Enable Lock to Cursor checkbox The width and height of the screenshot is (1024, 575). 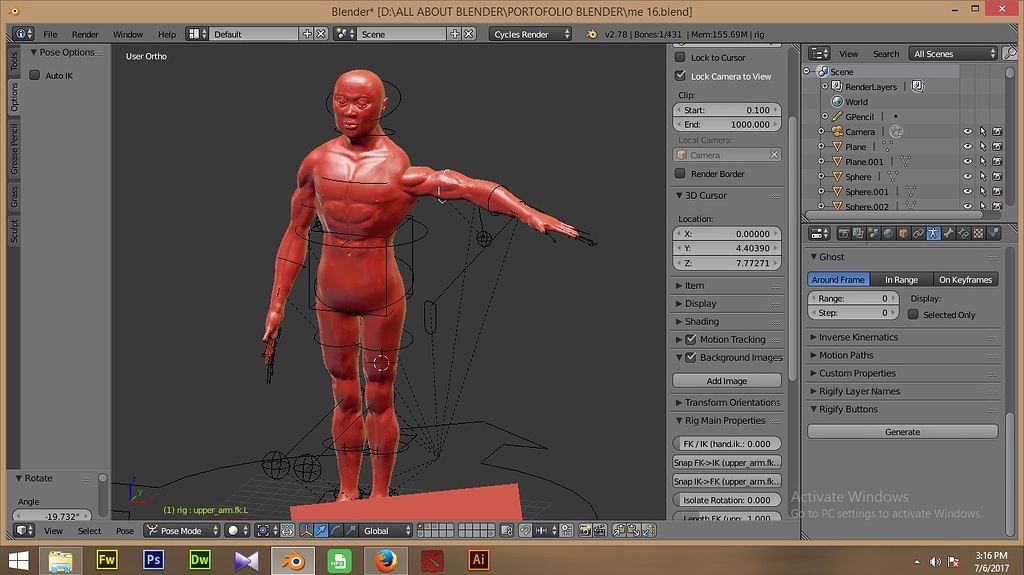[680, 58]
